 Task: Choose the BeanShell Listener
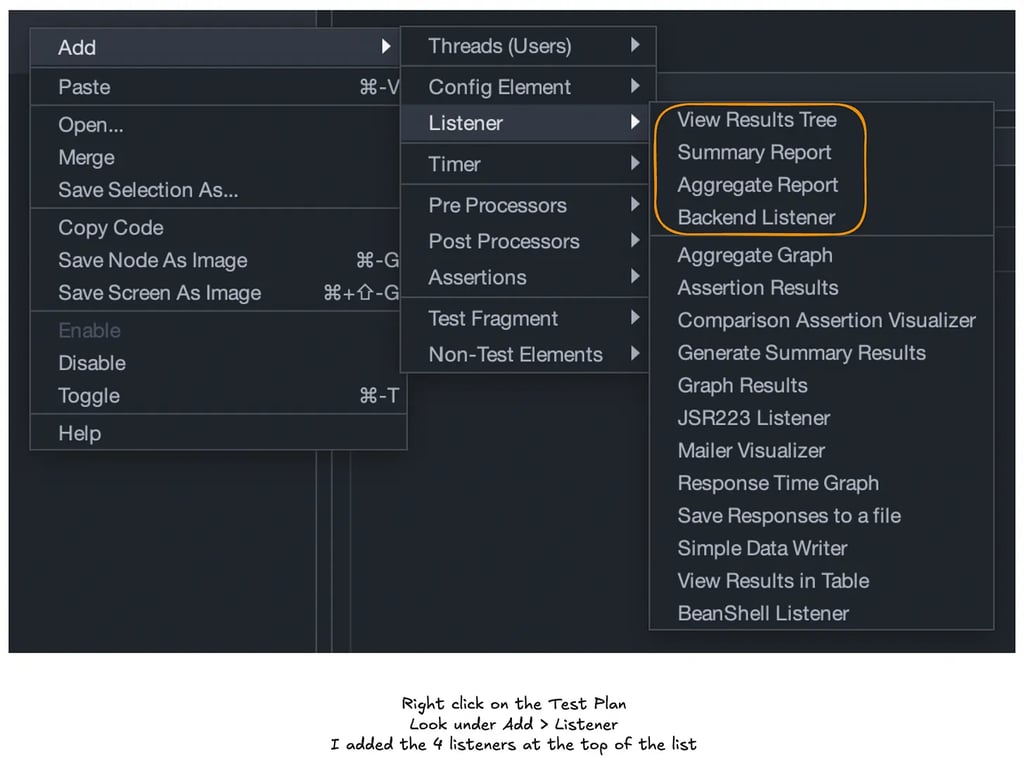pos(762,613)
